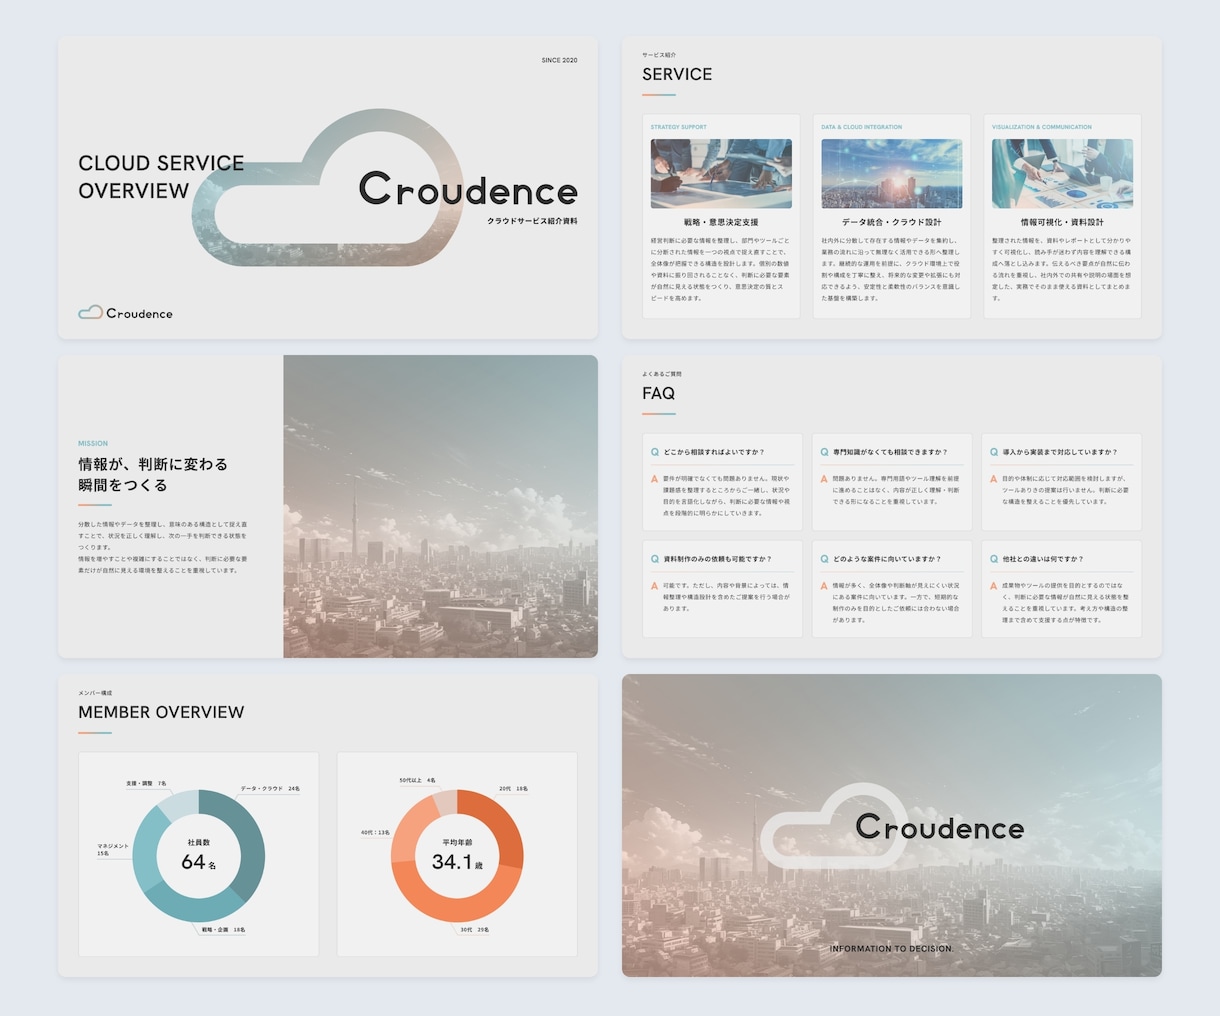Select the 情報可視化・資料設計 card photo
The image size is (1220, 1016).
pos(1062,174)
